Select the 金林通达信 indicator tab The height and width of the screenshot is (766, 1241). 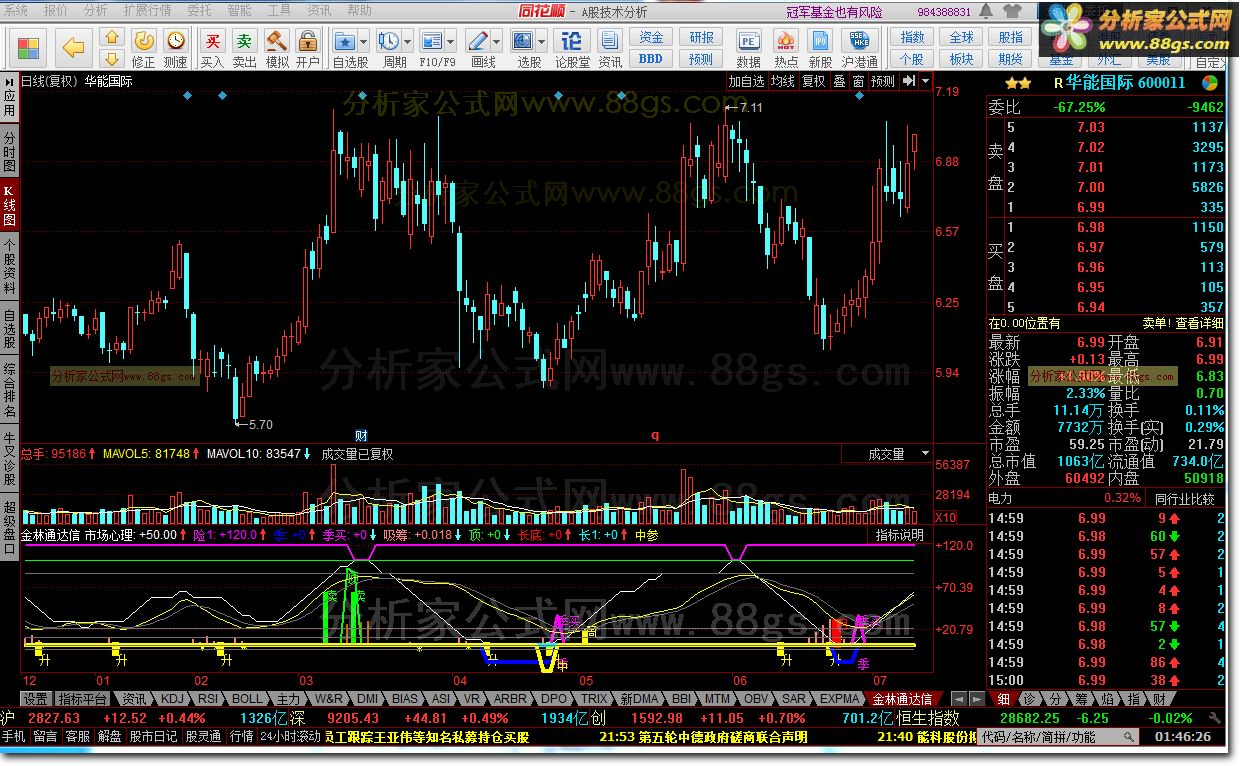(903, 699)
